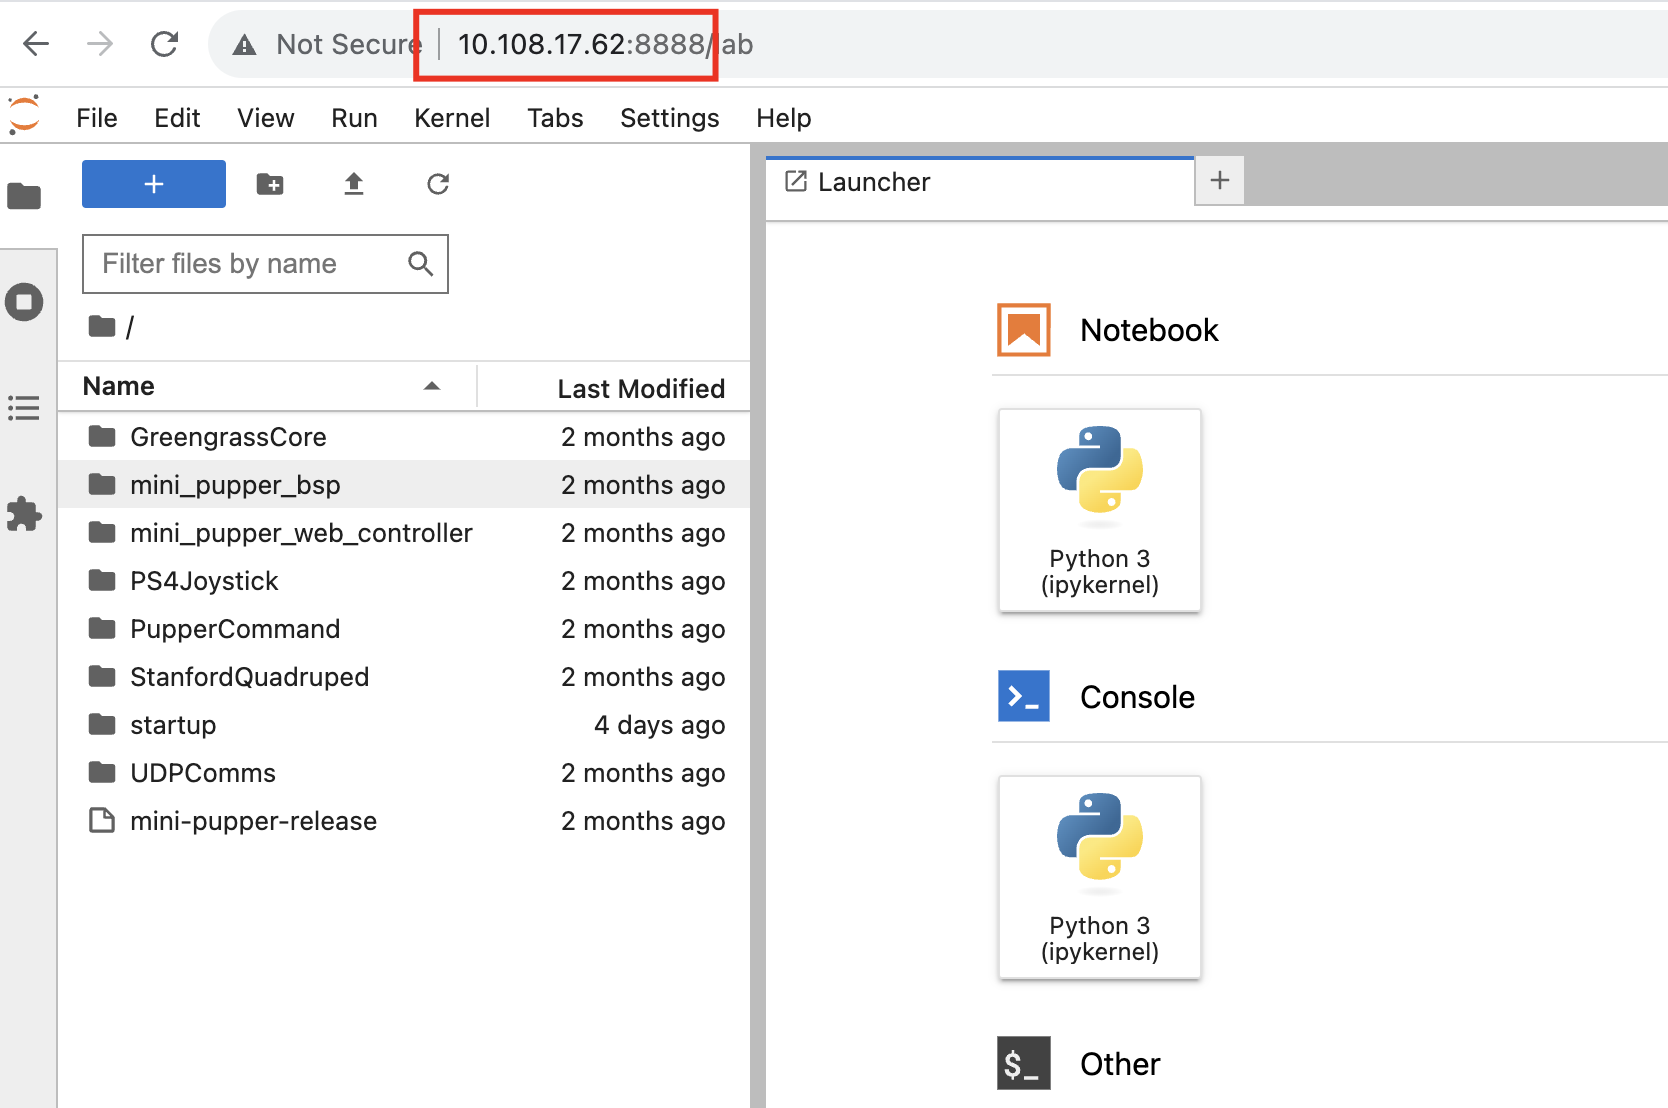Click the New Folder icon in file browser
The width and height of the screenshot is (1668, 1108).
click(270, 184)
